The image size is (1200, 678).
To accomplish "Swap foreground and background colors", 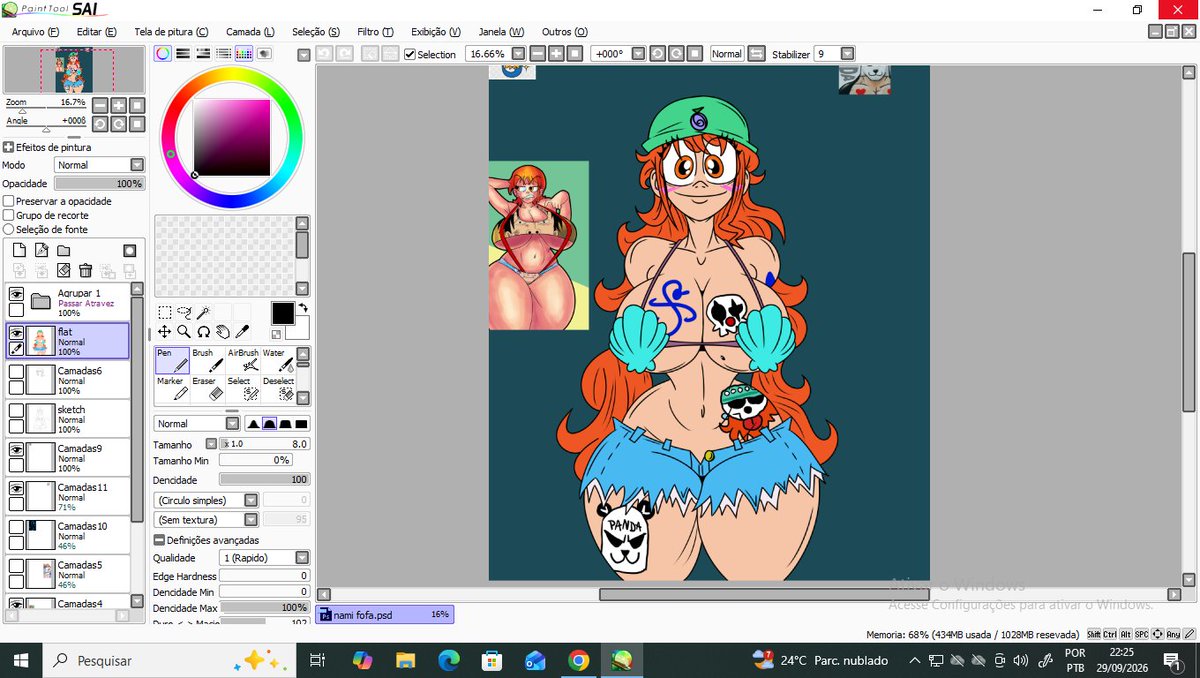I will 303,307.
